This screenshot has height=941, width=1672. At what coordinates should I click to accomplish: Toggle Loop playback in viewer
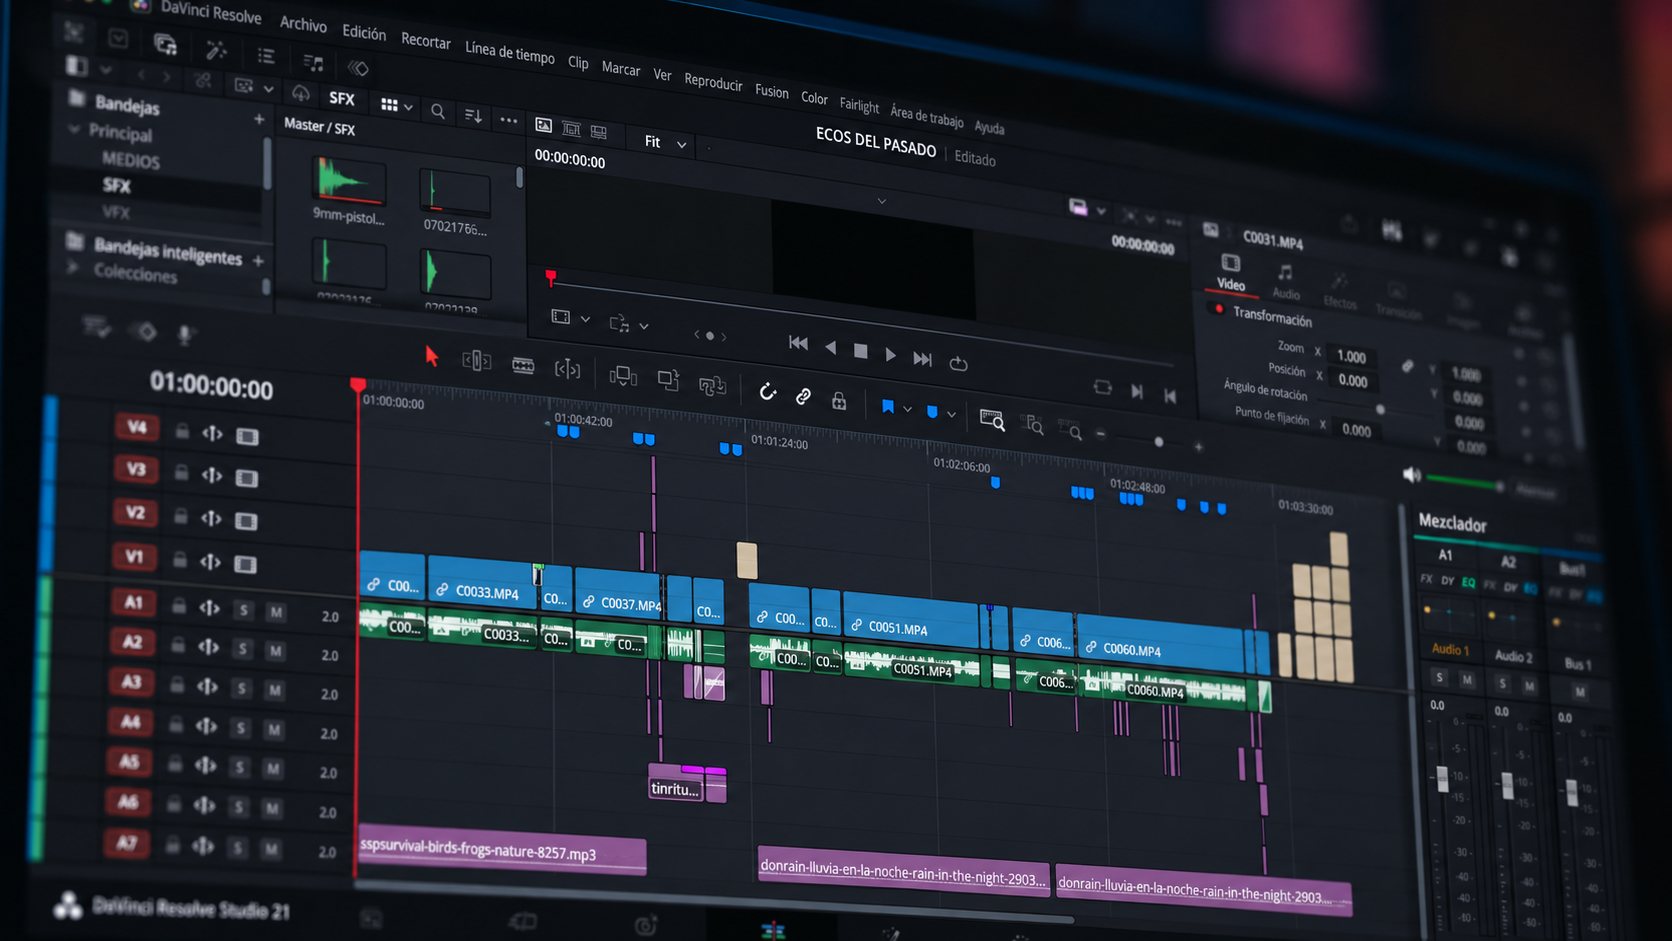click(x=958, y=364)
